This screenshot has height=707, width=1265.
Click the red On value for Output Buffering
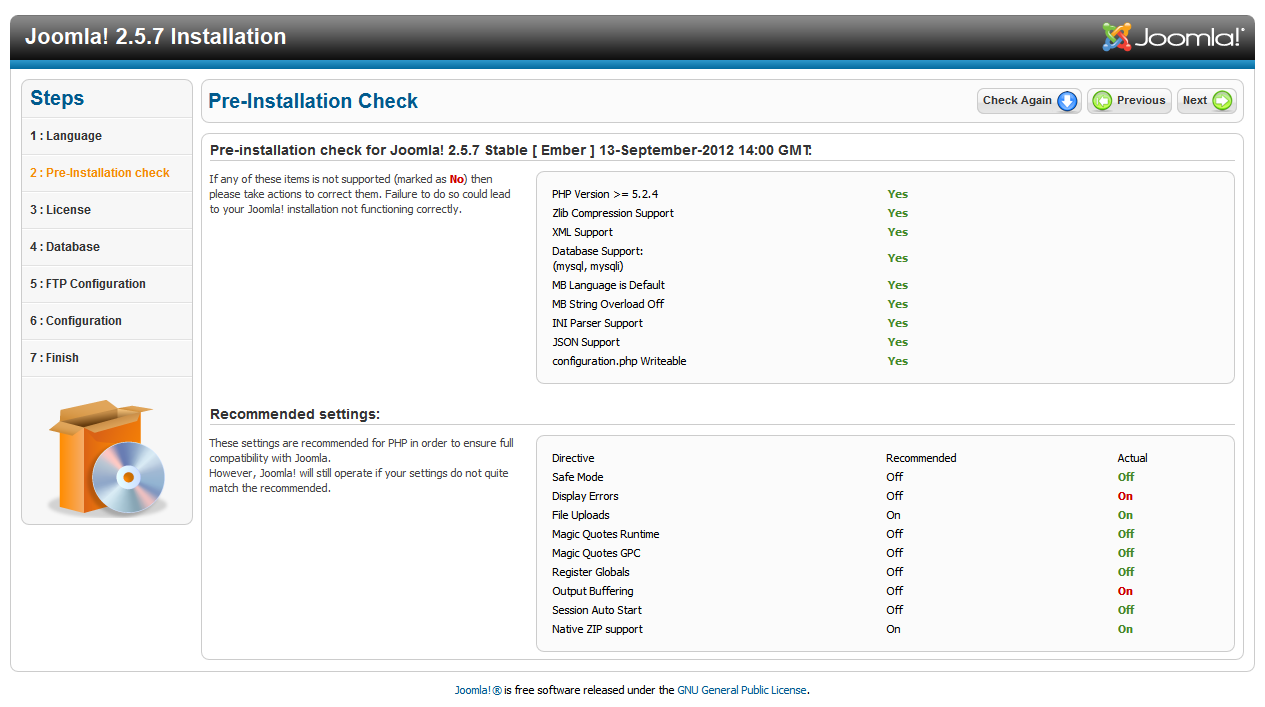click(1126, 591)
